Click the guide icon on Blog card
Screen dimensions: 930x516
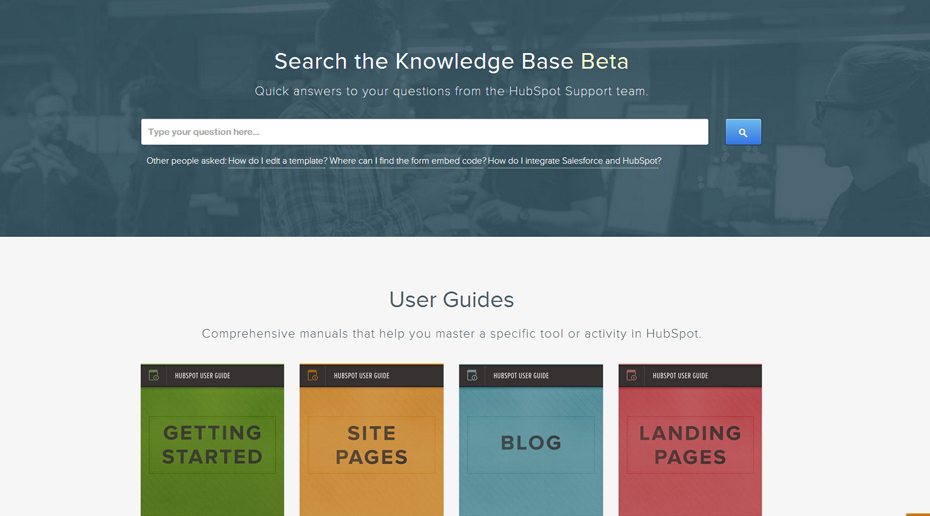472,376
